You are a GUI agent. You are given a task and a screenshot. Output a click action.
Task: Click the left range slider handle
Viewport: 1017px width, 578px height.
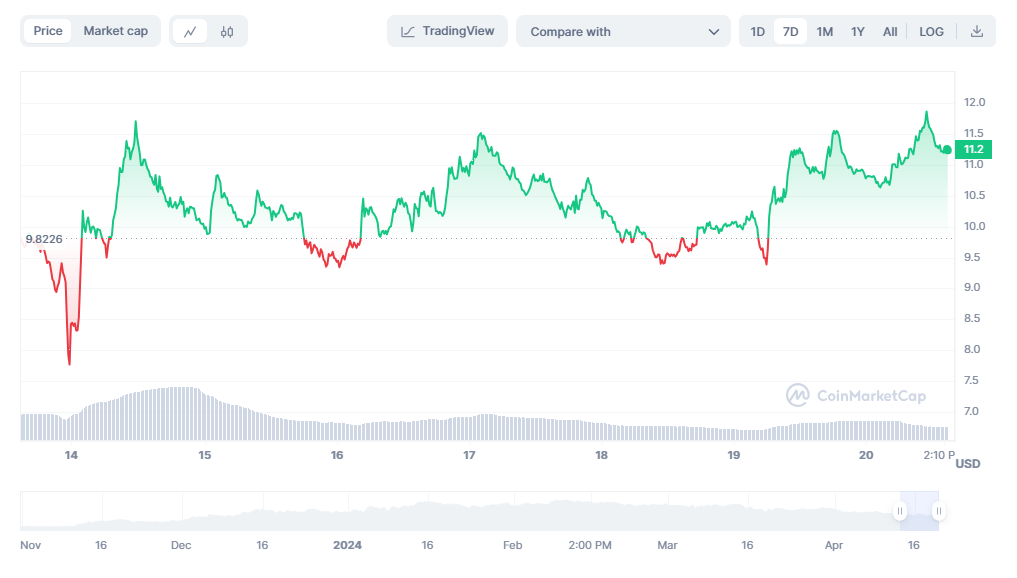click(900, 511)
